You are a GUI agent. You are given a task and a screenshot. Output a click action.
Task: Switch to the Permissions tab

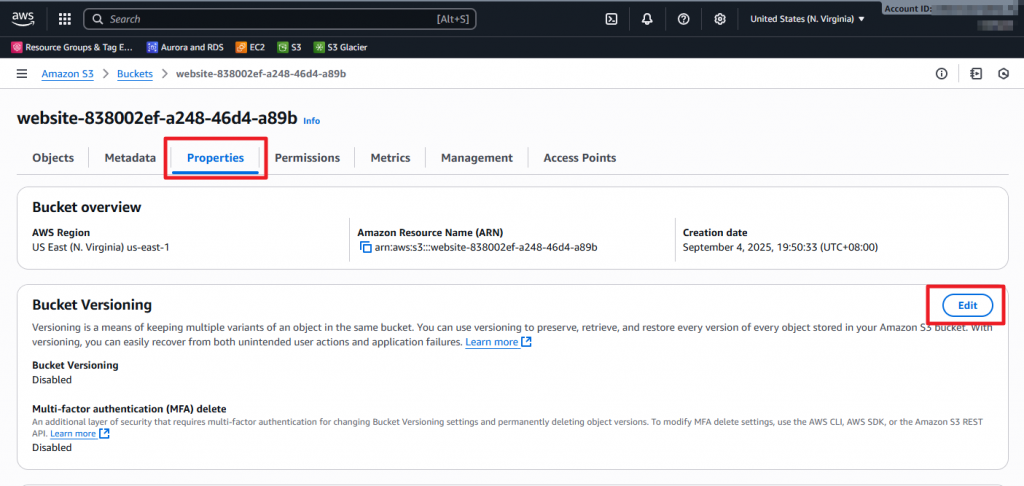point(307,157)
